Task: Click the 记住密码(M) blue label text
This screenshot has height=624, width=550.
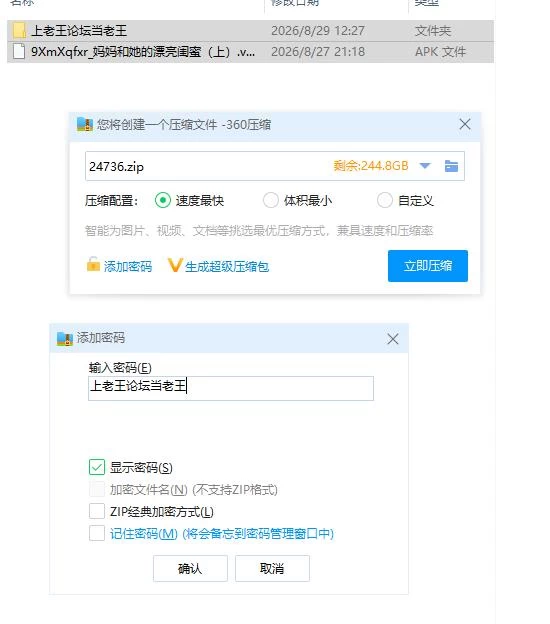Action: [222, 533]
